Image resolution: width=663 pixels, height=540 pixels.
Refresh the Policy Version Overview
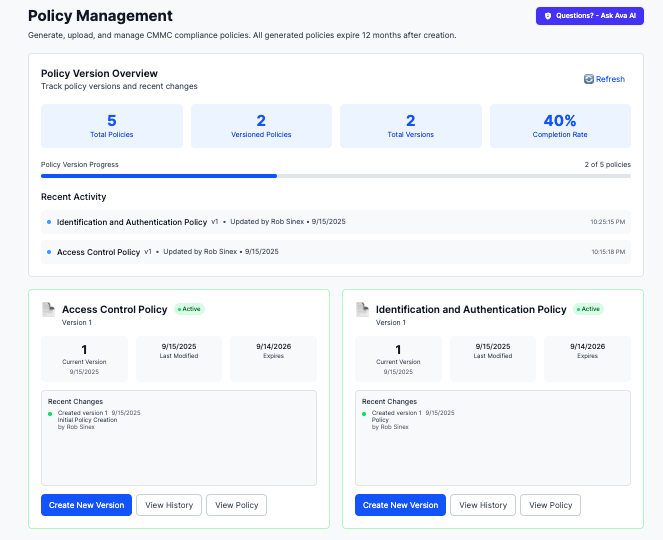point(604,79)
